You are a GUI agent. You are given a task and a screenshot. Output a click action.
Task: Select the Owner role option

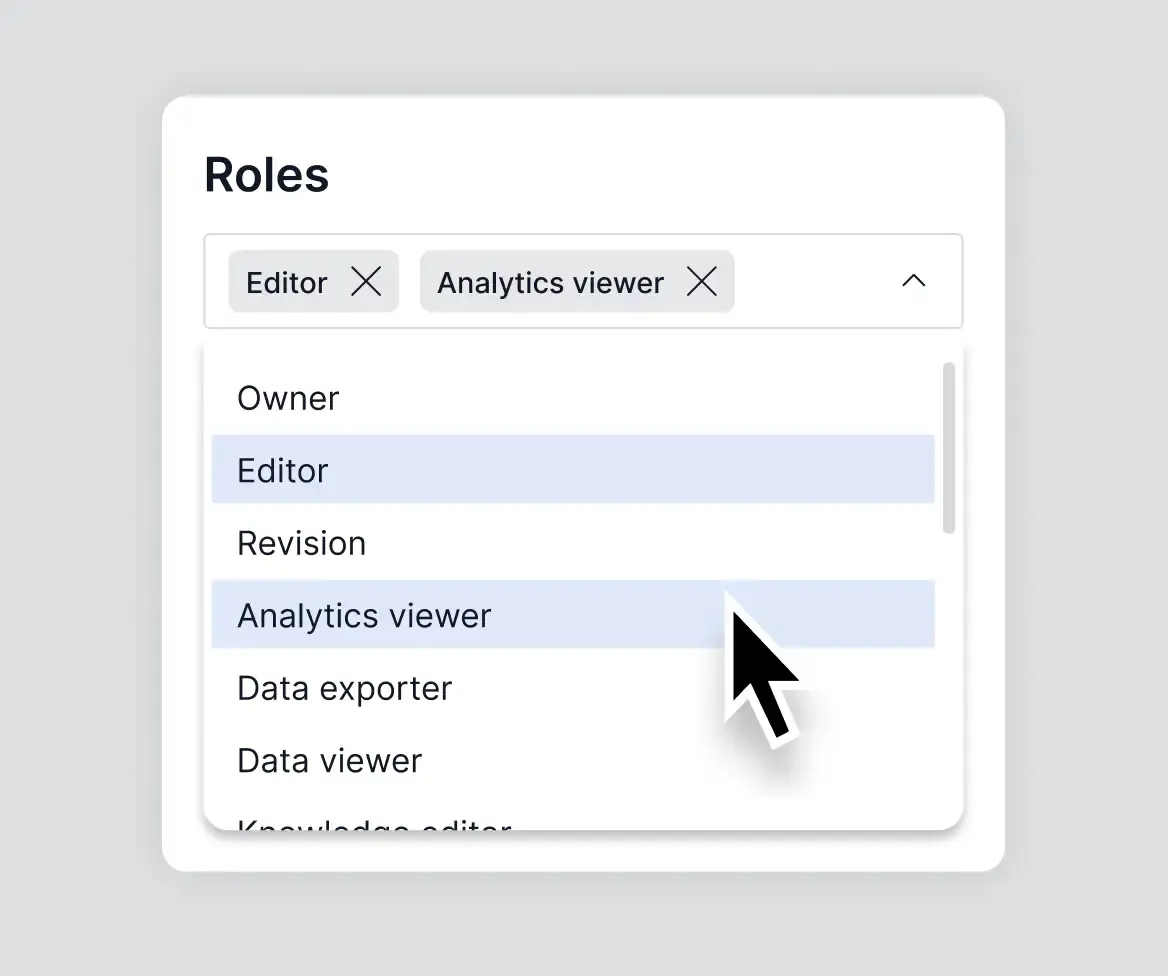click(288, 398)
